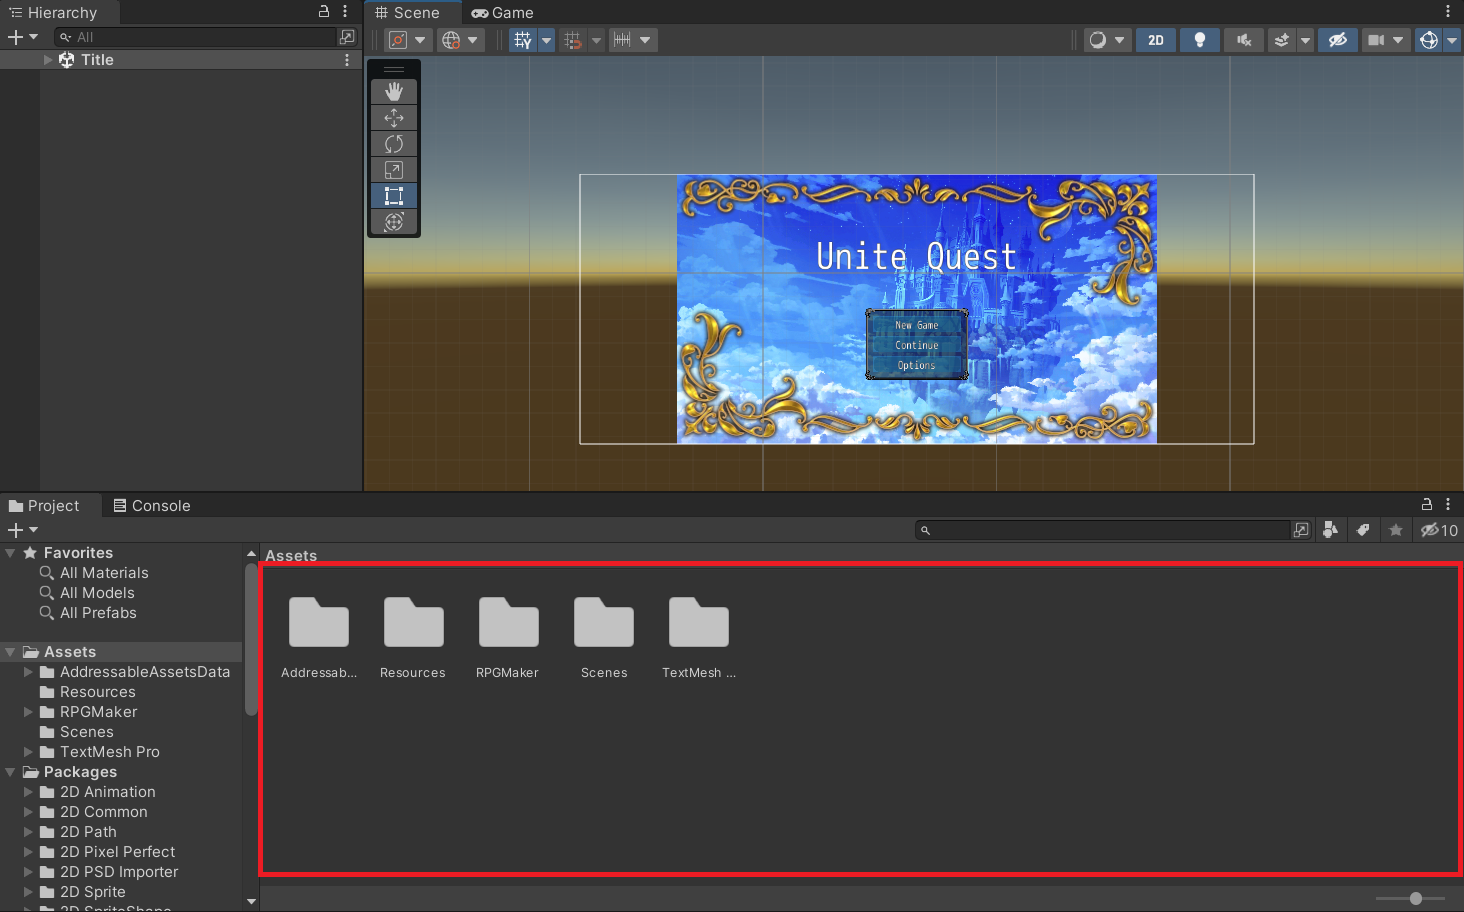Toggle scene visibility eye icon
This screenshot has width=1464, height=912.
[x=1337, y=40]
